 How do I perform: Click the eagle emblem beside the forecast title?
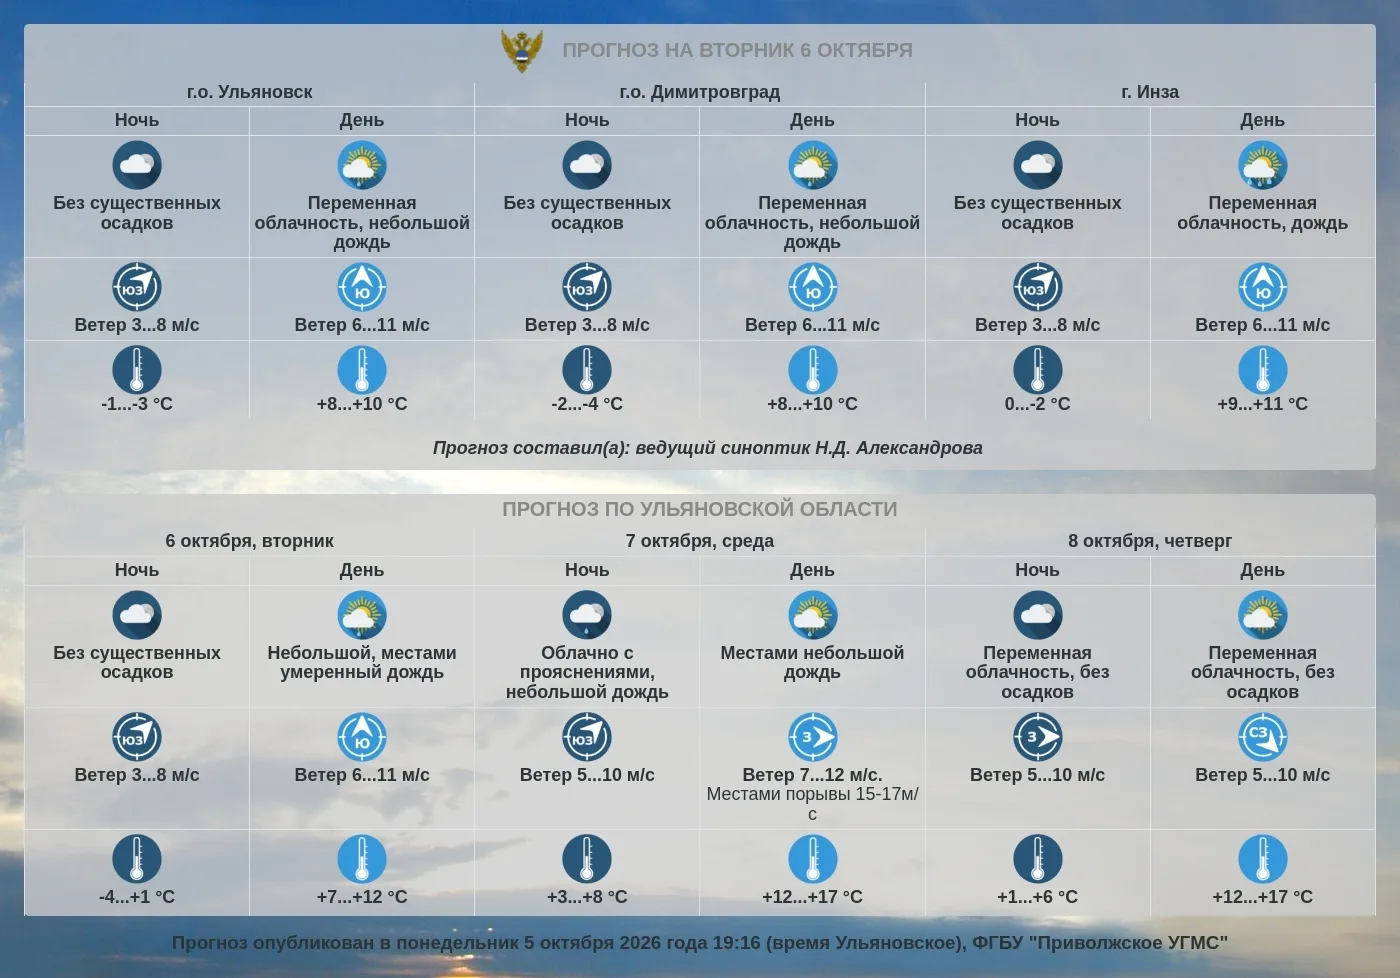click(522, 50)
